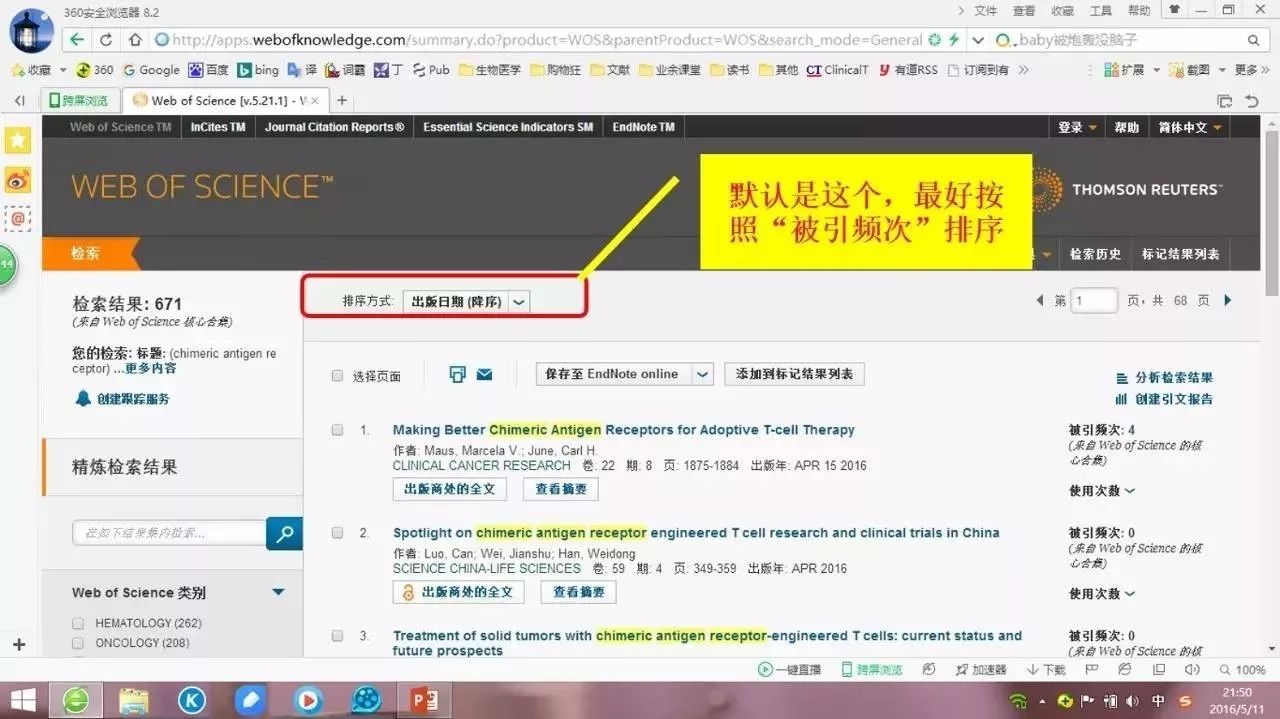
Task: Open File Explorer from the taskbar
Action: [133, 699]
